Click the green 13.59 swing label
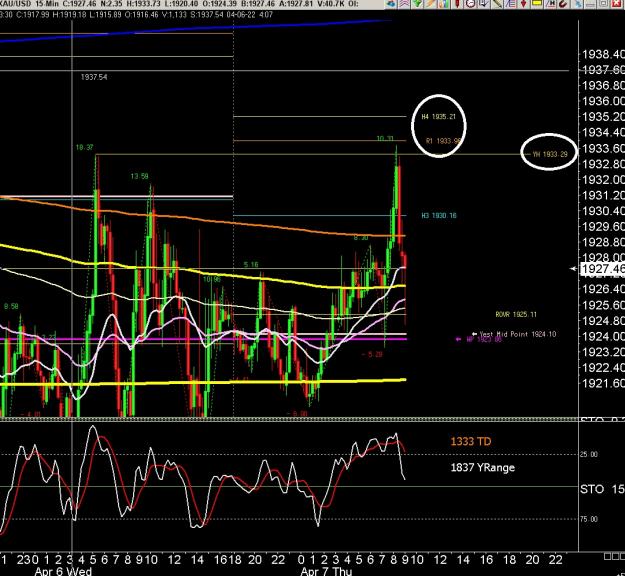 pos(140,176)
